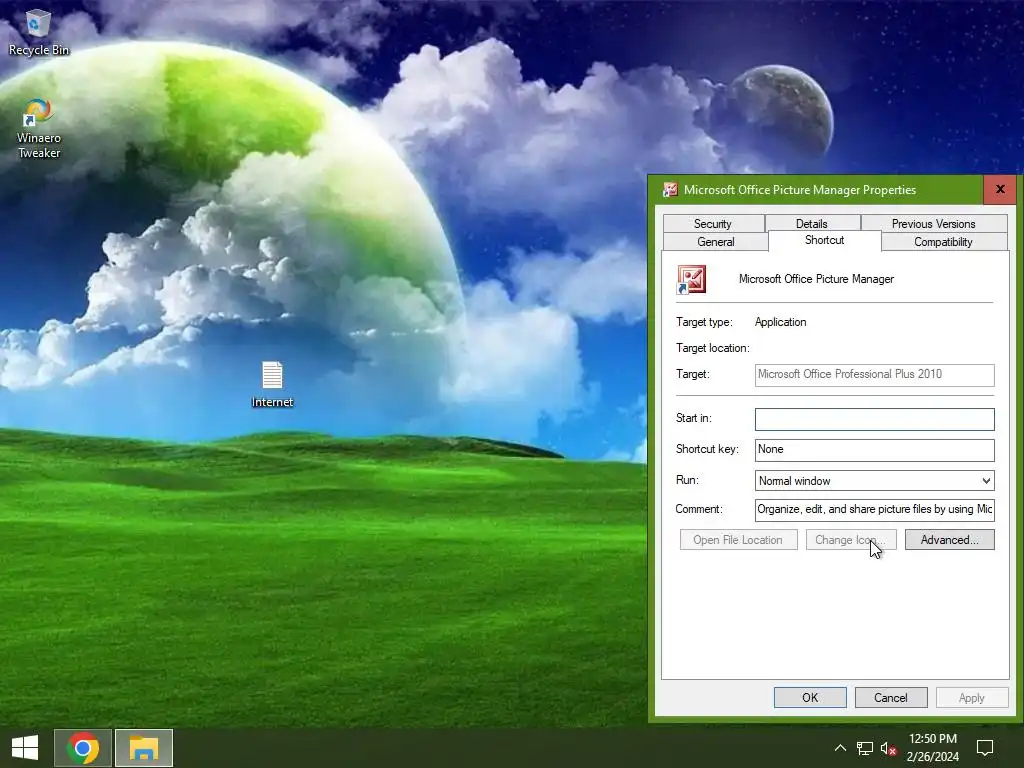The width and height of the screenshot is (1024, 768).
Task: Click the Change Icon button
Action: (x=851, y=540)
